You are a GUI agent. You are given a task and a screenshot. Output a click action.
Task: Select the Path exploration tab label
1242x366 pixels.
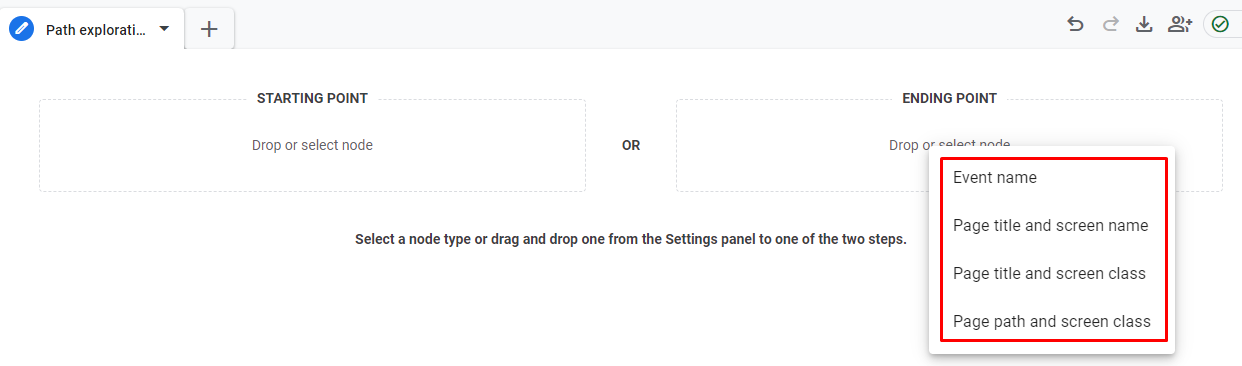[x=96, y=30]
